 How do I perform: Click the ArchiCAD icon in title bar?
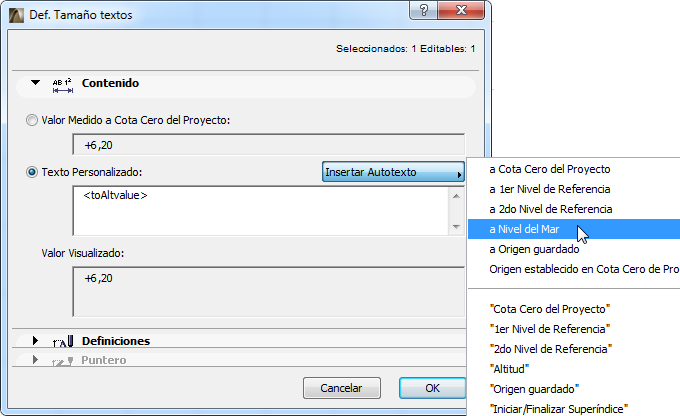click(16, 15)
